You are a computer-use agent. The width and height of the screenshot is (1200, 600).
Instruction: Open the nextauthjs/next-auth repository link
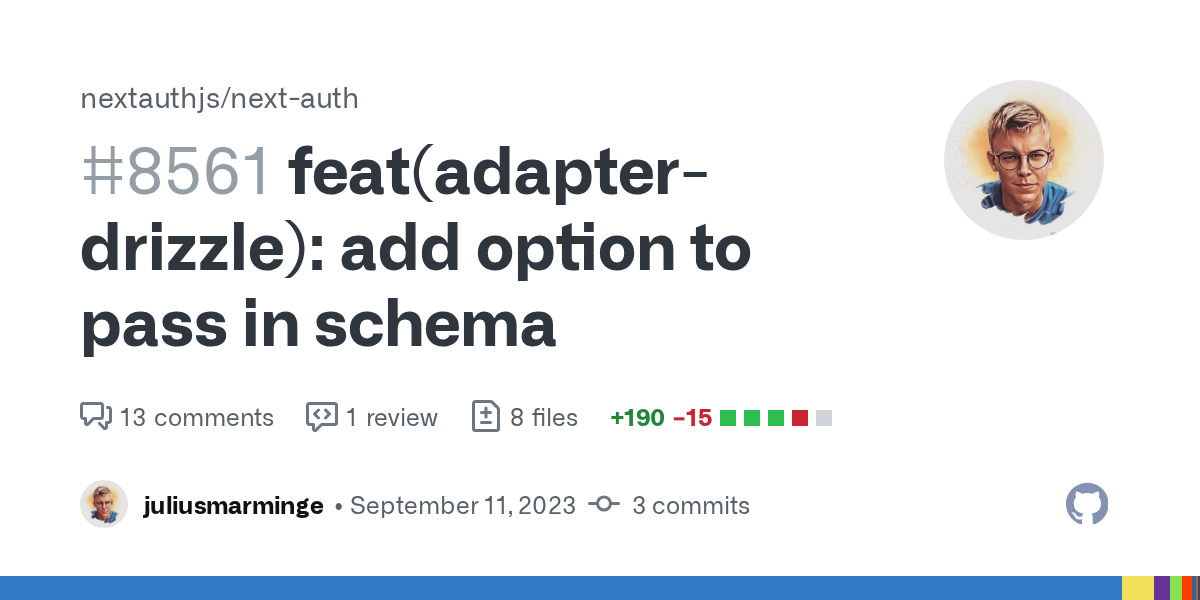pos(219,98)
